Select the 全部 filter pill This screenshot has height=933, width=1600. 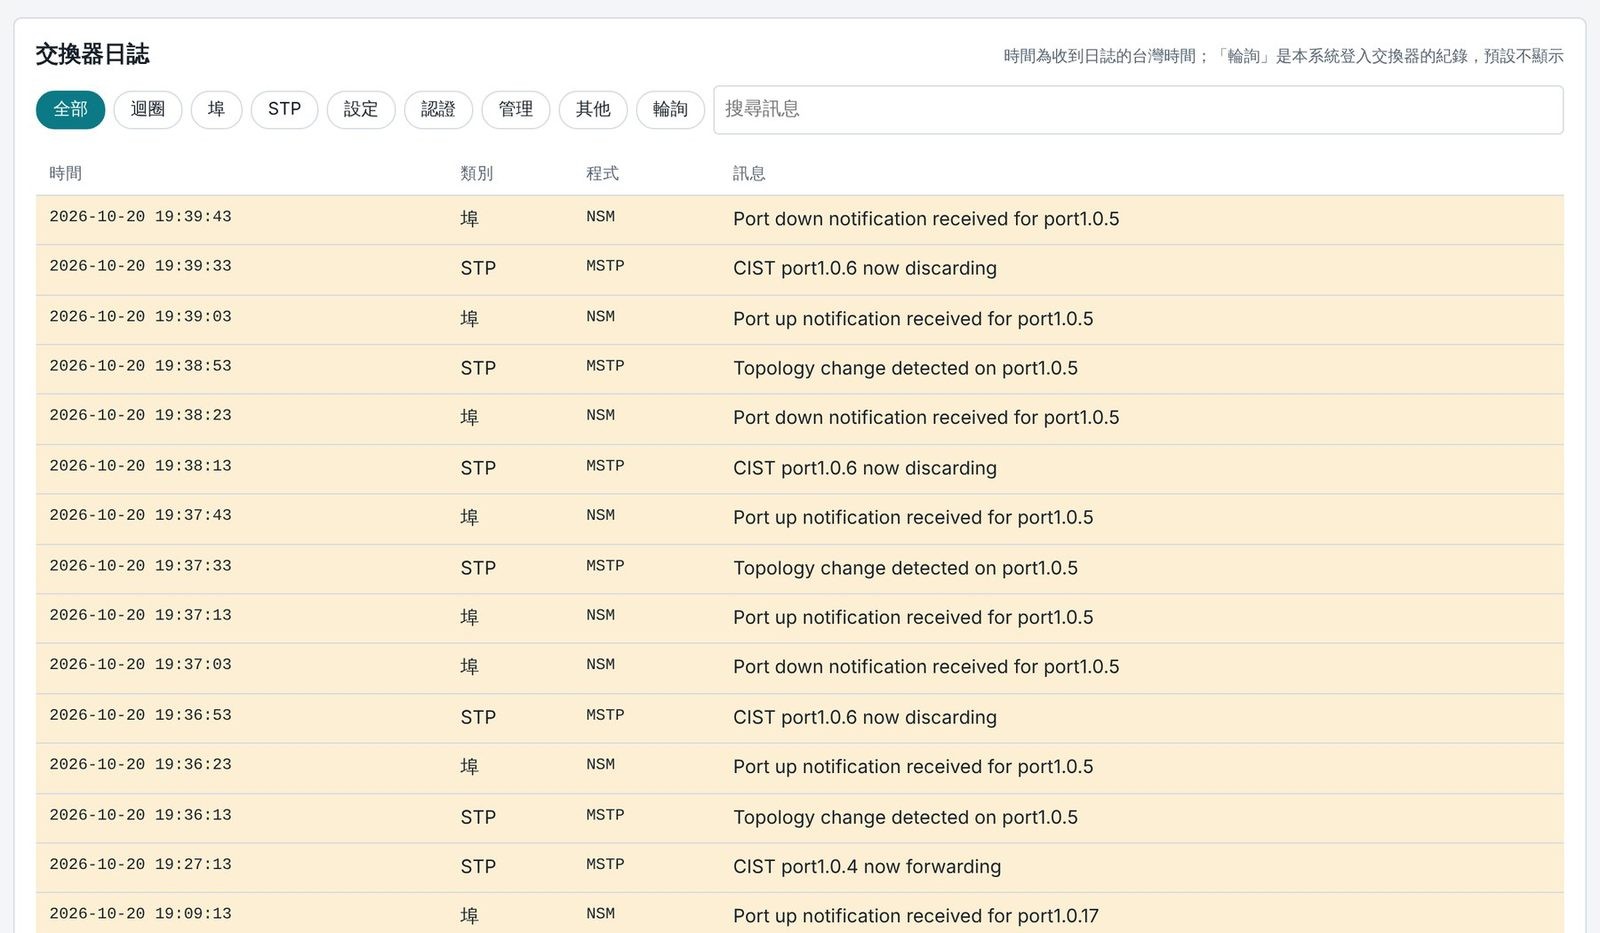click(x=70, y=109)
